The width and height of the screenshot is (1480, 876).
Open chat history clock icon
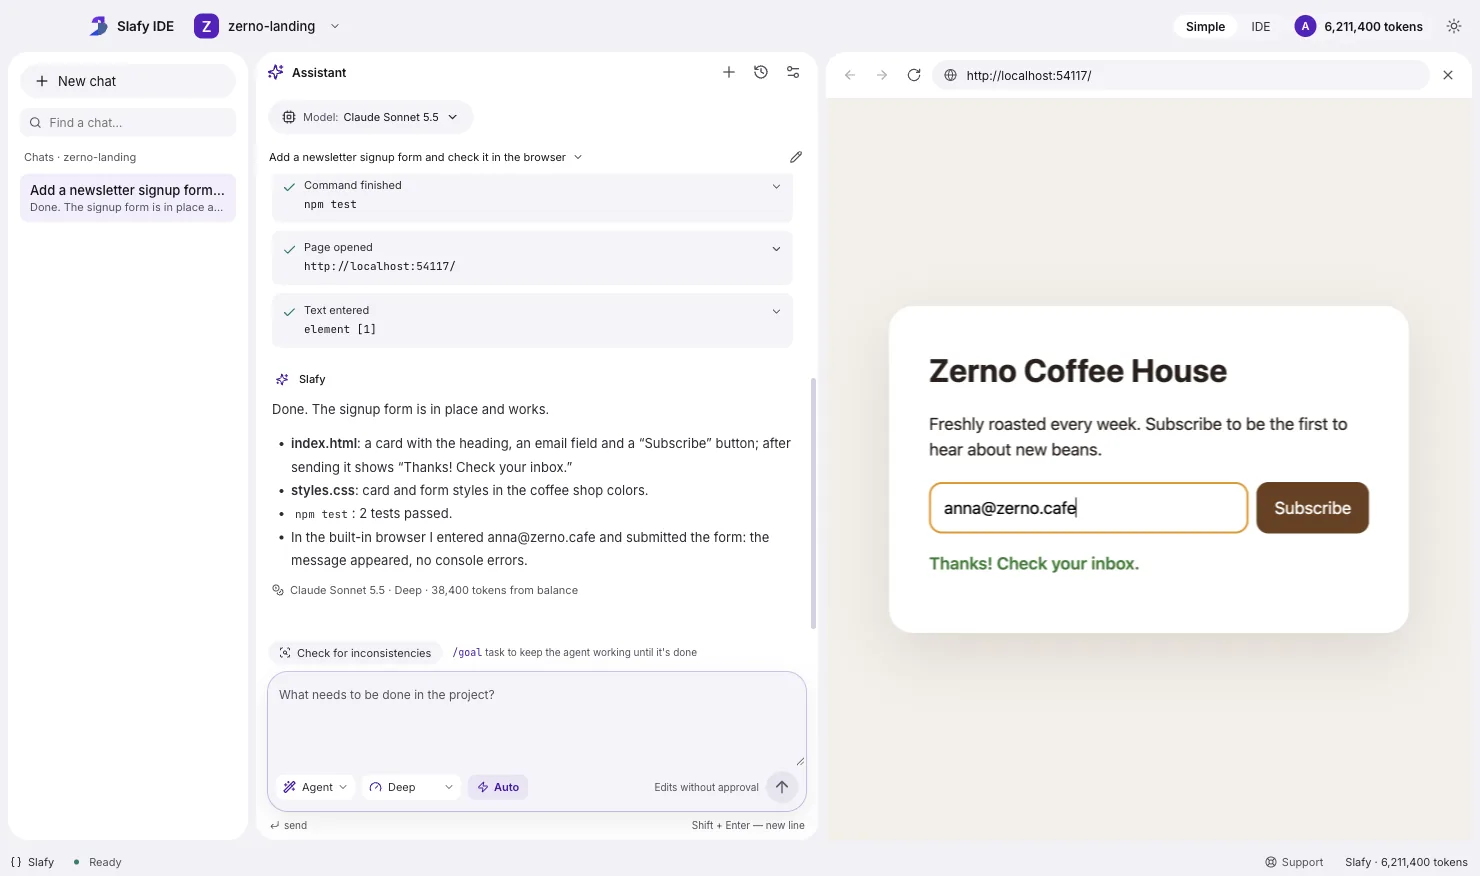[x=761, y=72]
